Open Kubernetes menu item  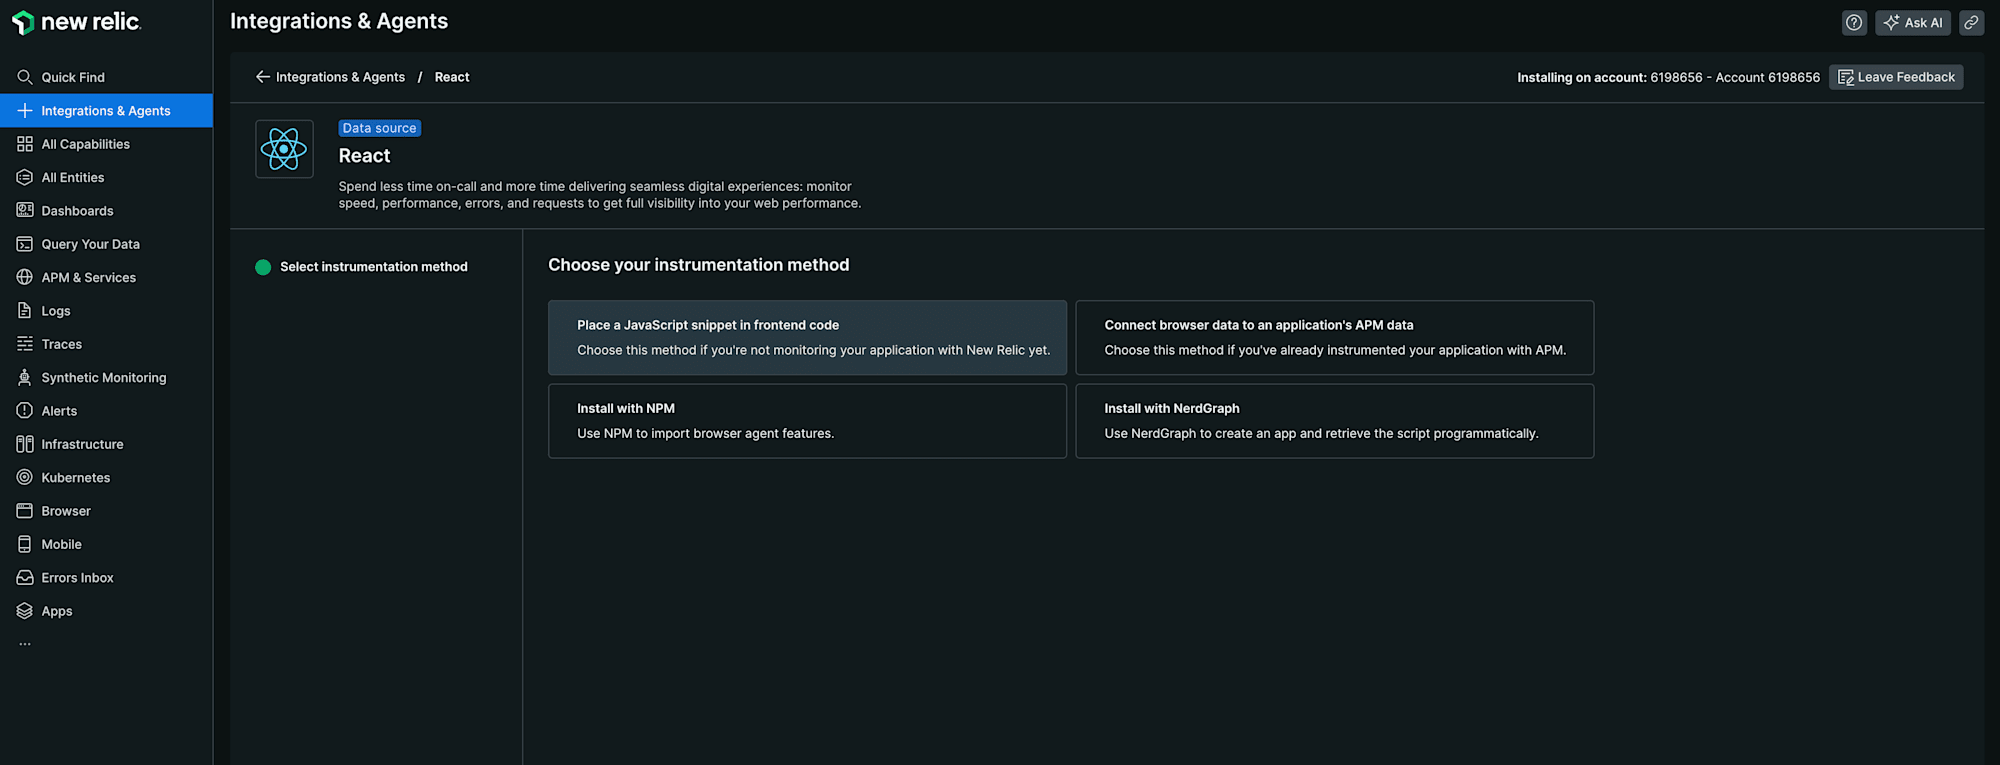[x=106, y=477]
